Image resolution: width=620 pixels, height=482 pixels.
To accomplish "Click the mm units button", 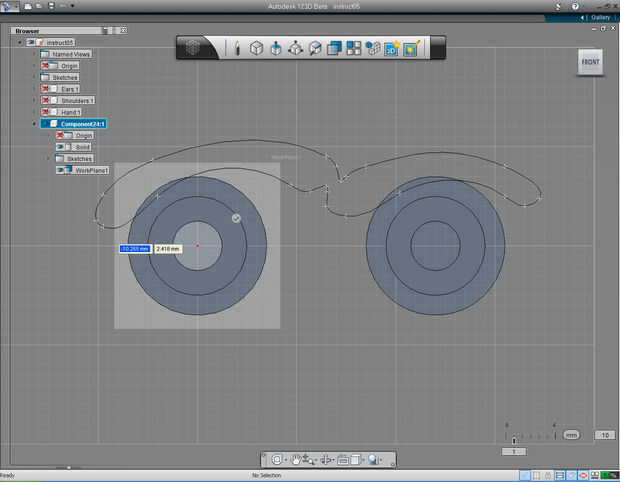I will tap(571, 435).
